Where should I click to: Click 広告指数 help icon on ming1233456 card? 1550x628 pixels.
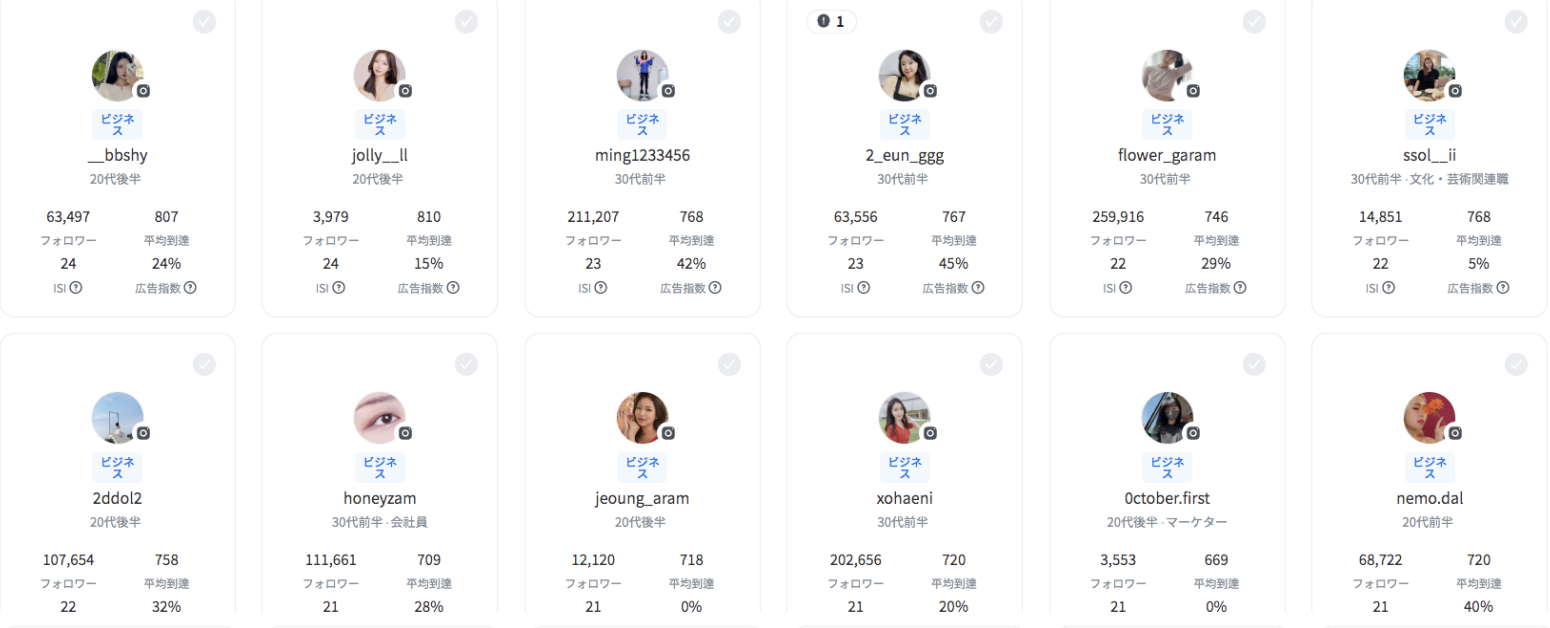pos(716,288)
